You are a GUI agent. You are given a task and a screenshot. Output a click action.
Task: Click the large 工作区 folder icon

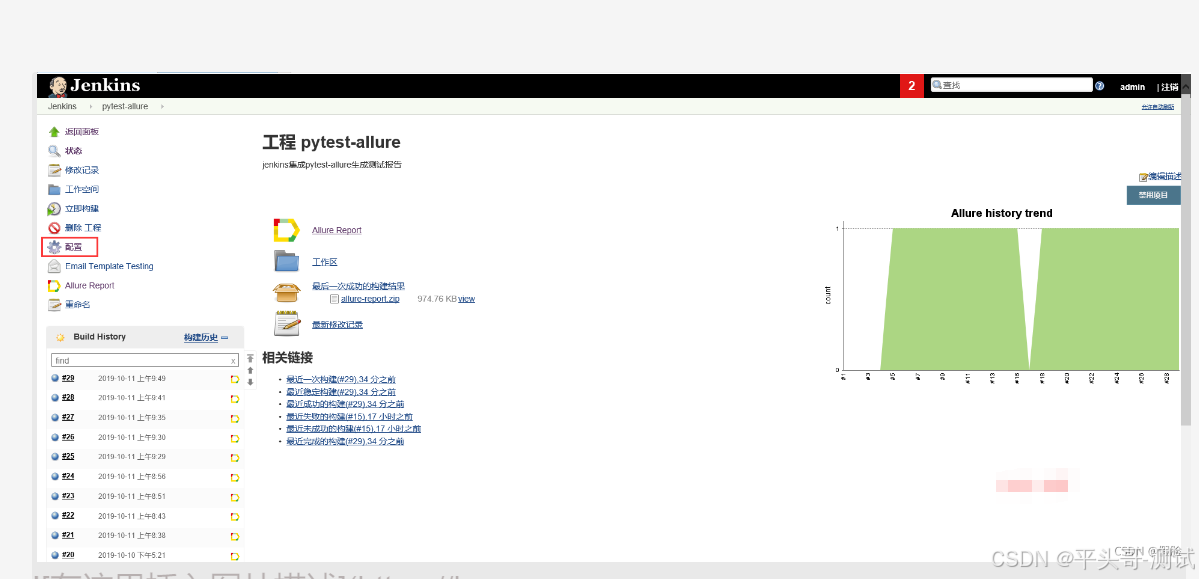tap(286, 262)
